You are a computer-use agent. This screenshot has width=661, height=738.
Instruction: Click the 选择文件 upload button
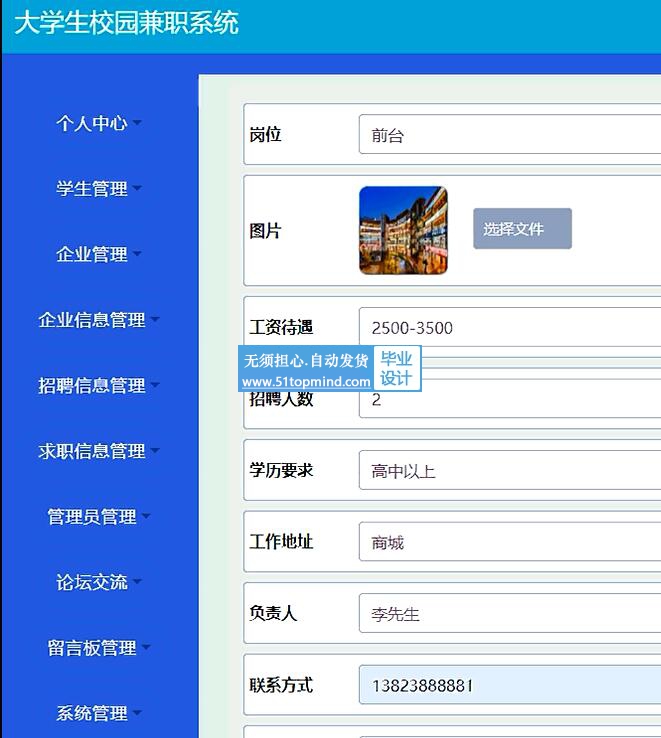pos(522,229)
